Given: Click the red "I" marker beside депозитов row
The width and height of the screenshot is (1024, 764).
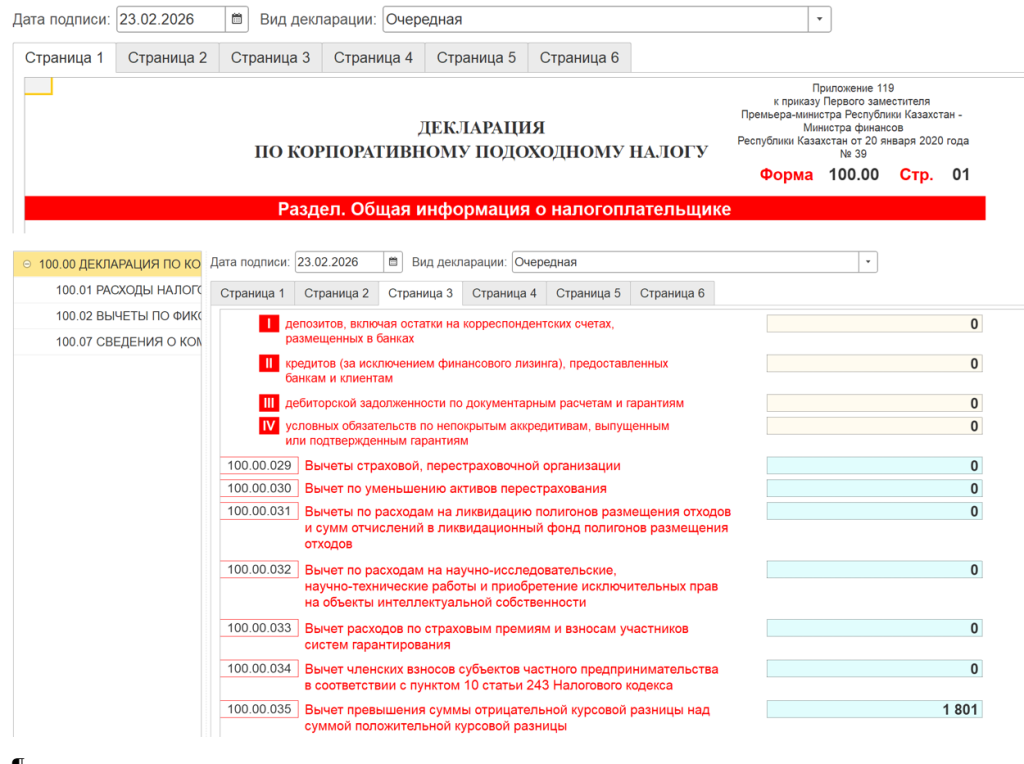Looking at the screenshot, I should tap(268, 323).
